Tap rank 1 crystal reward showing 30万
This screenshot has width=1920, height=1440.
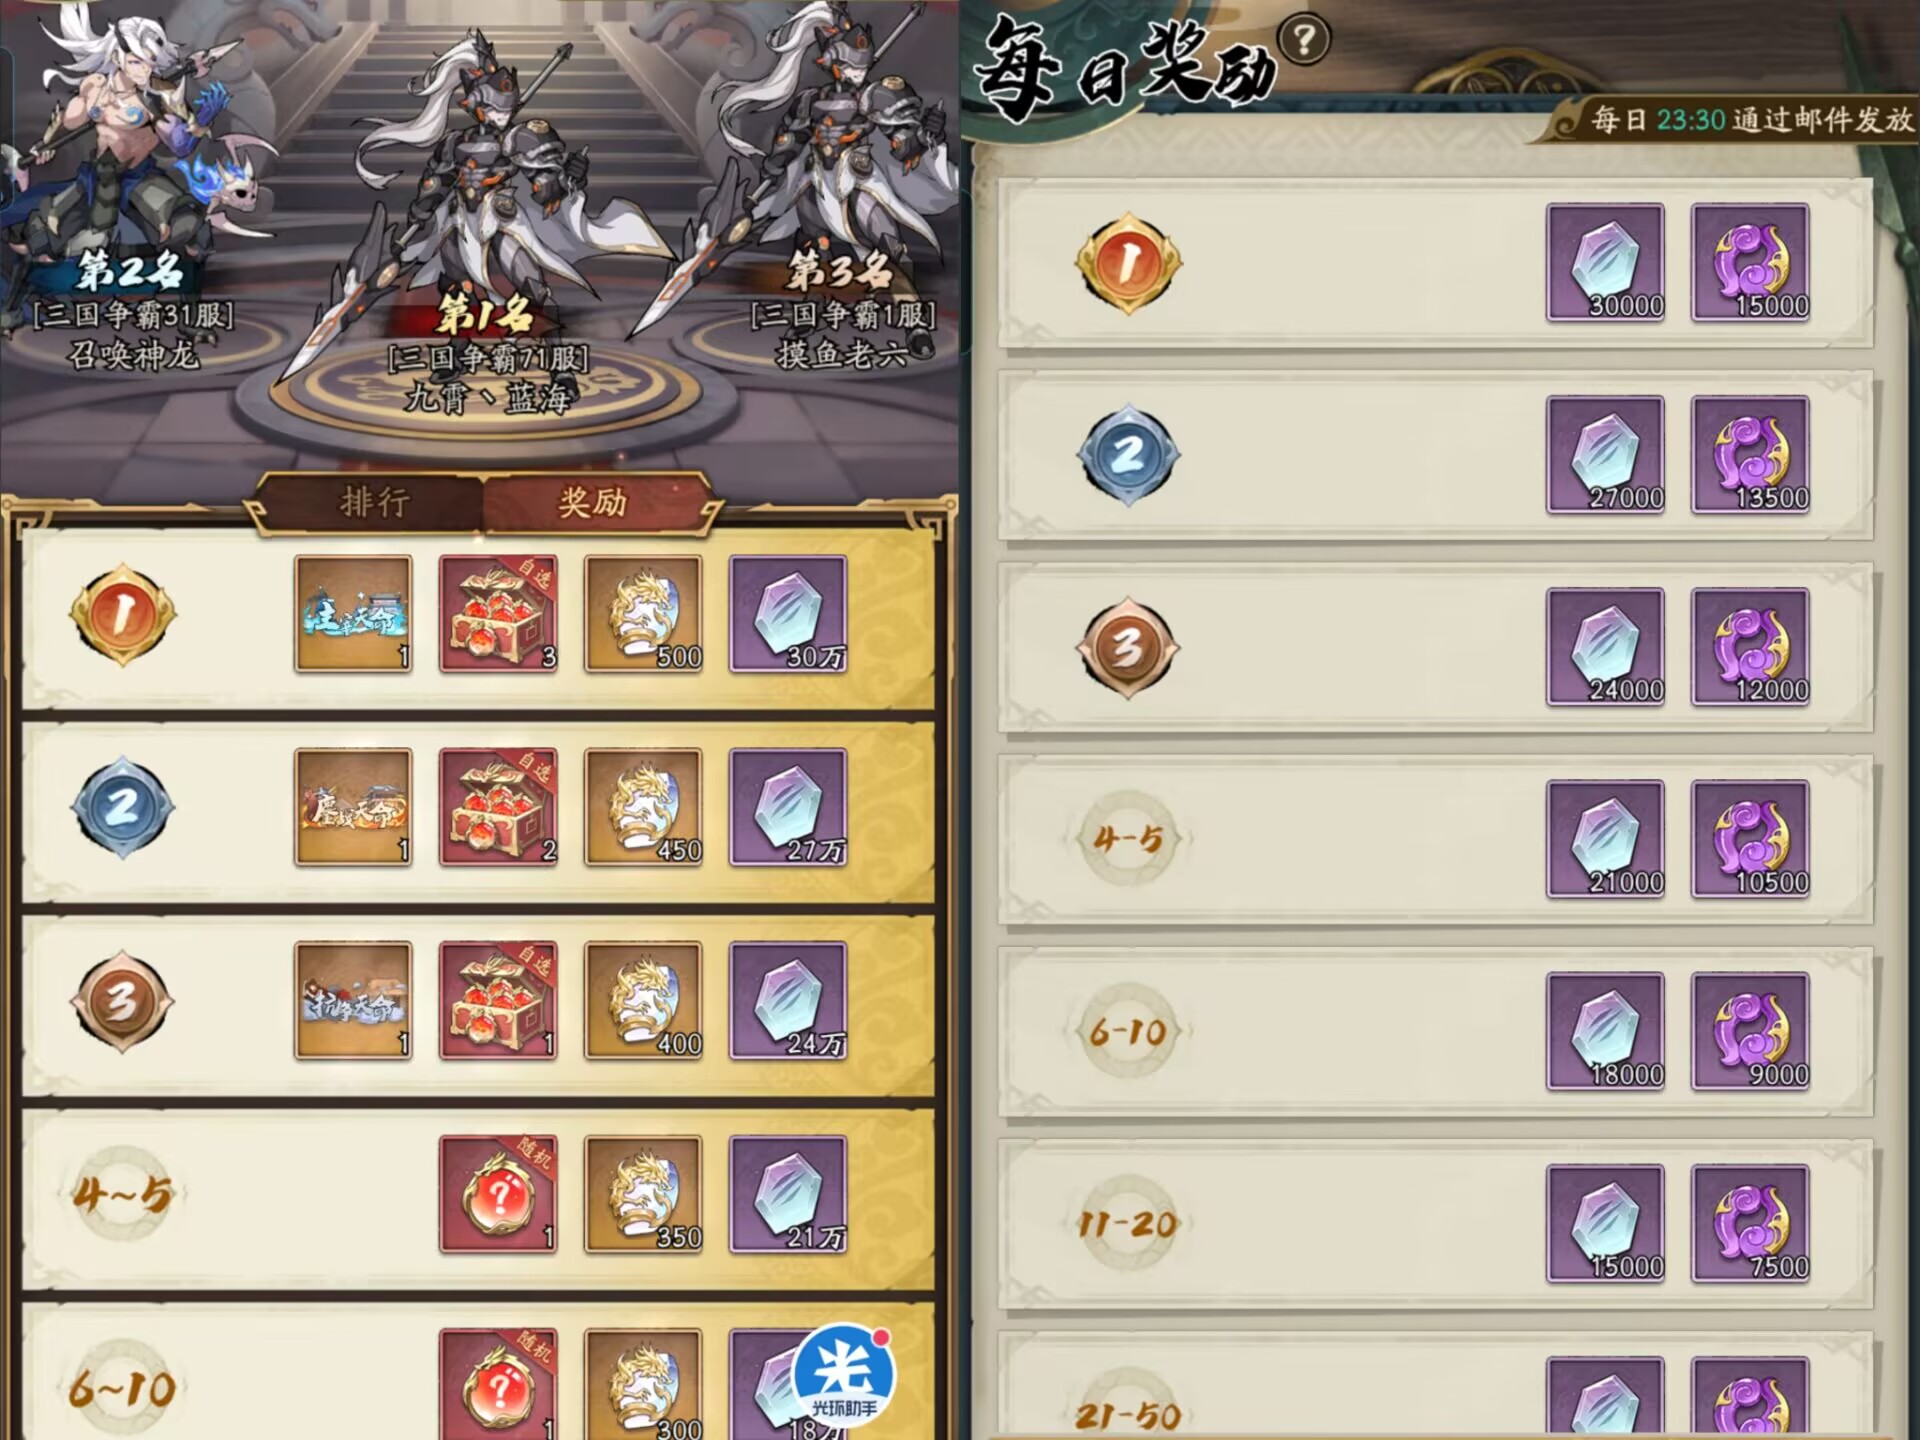tap(788, 614)
